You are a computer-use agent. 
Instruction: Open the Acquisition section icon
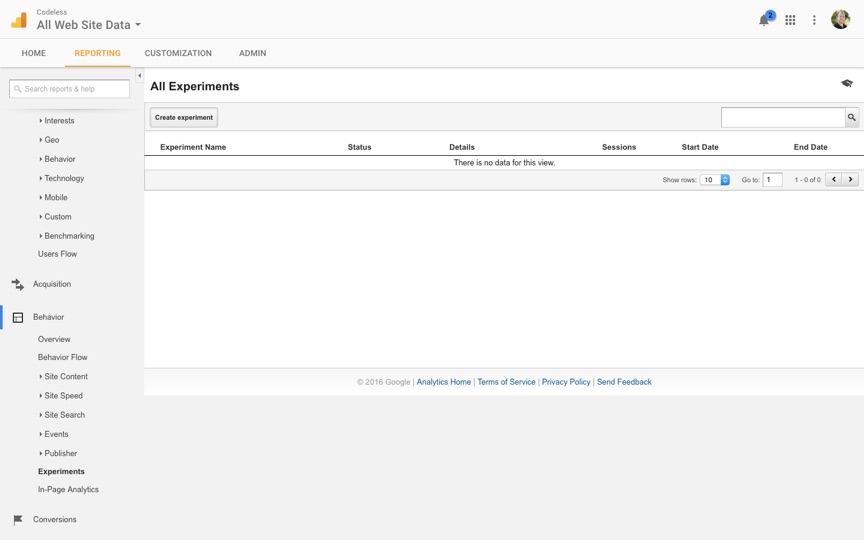click(x=18, y=284)
